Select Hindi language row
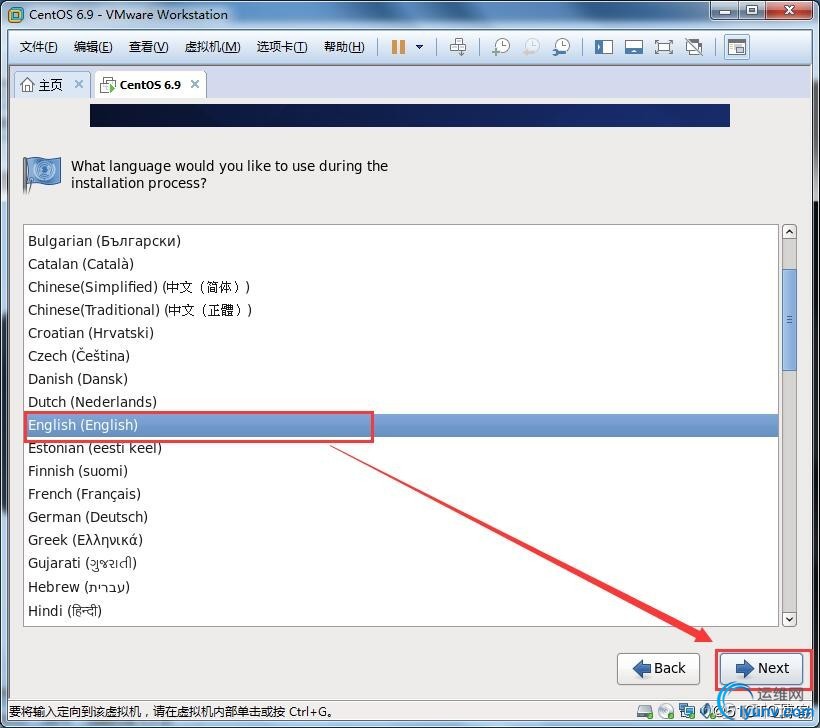Screen dimensions: 820x728 point(401,611)
